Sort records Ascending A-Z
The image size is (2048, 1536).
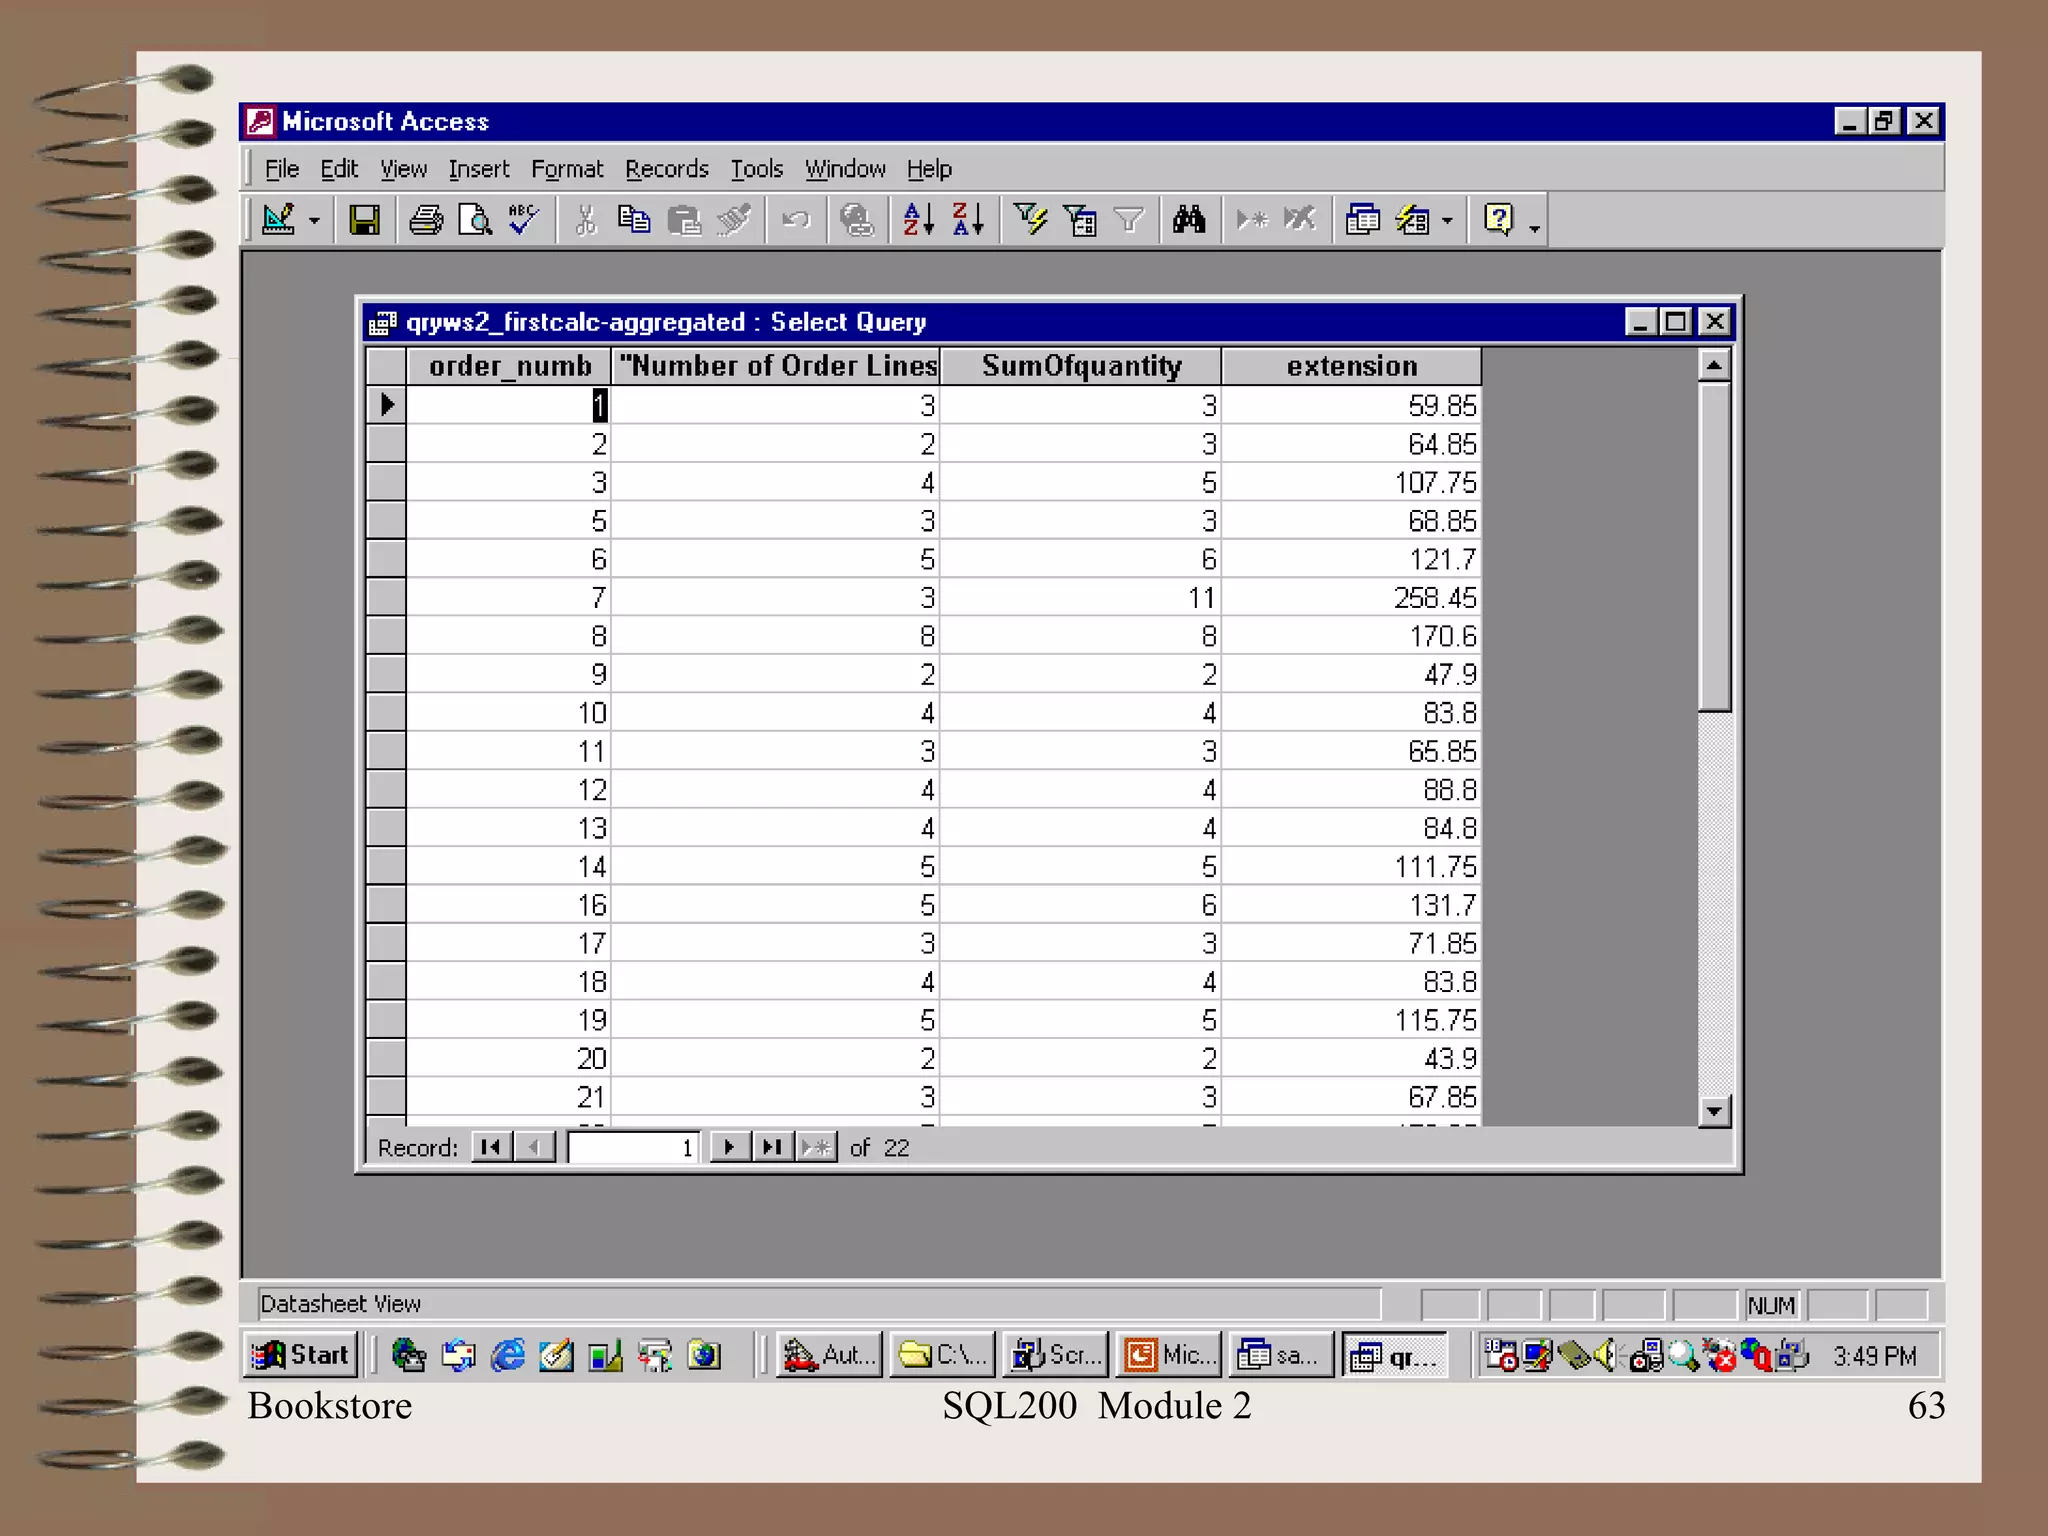click(x=918, y=220)
